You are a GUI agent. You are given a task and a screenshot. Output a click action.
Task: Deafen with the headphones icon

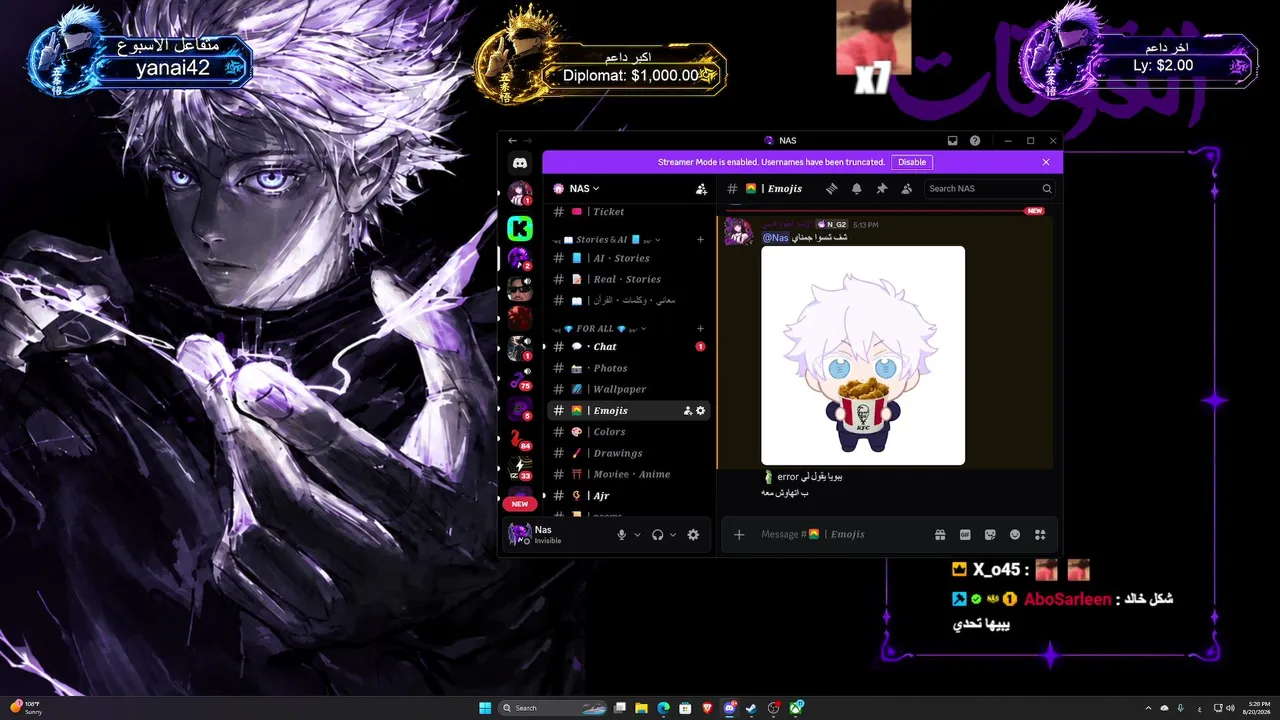pos(657,535)
